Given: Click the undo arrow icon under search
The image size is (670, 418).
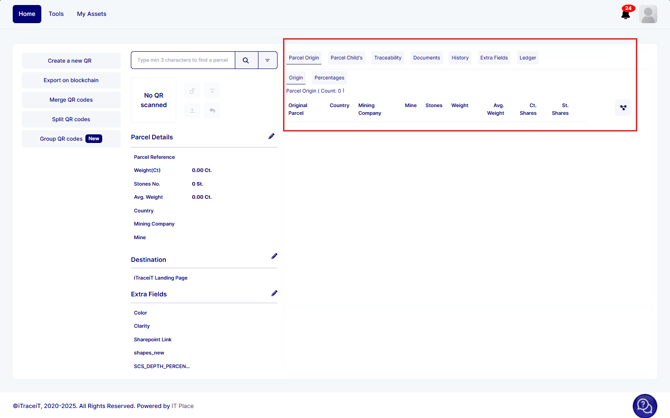Looking at the screenshot, I should pos(212,110).
